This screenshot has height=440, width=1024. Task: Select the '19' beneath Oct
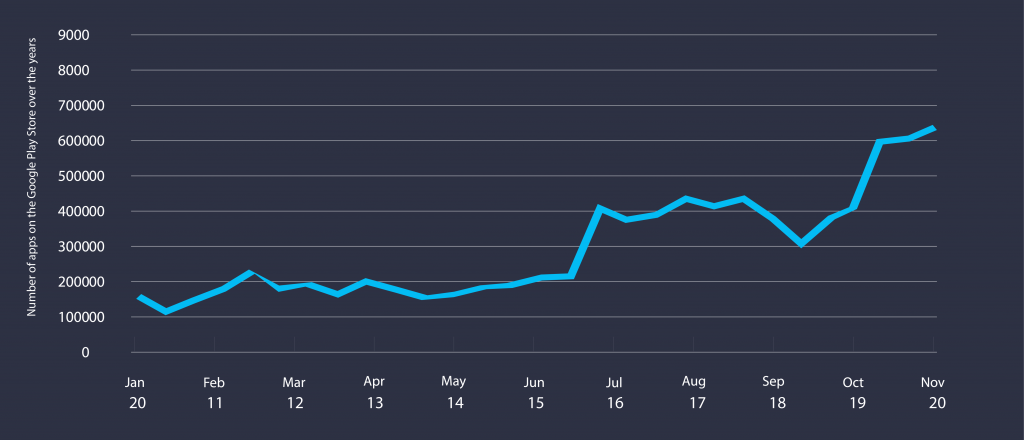(857, 403)
